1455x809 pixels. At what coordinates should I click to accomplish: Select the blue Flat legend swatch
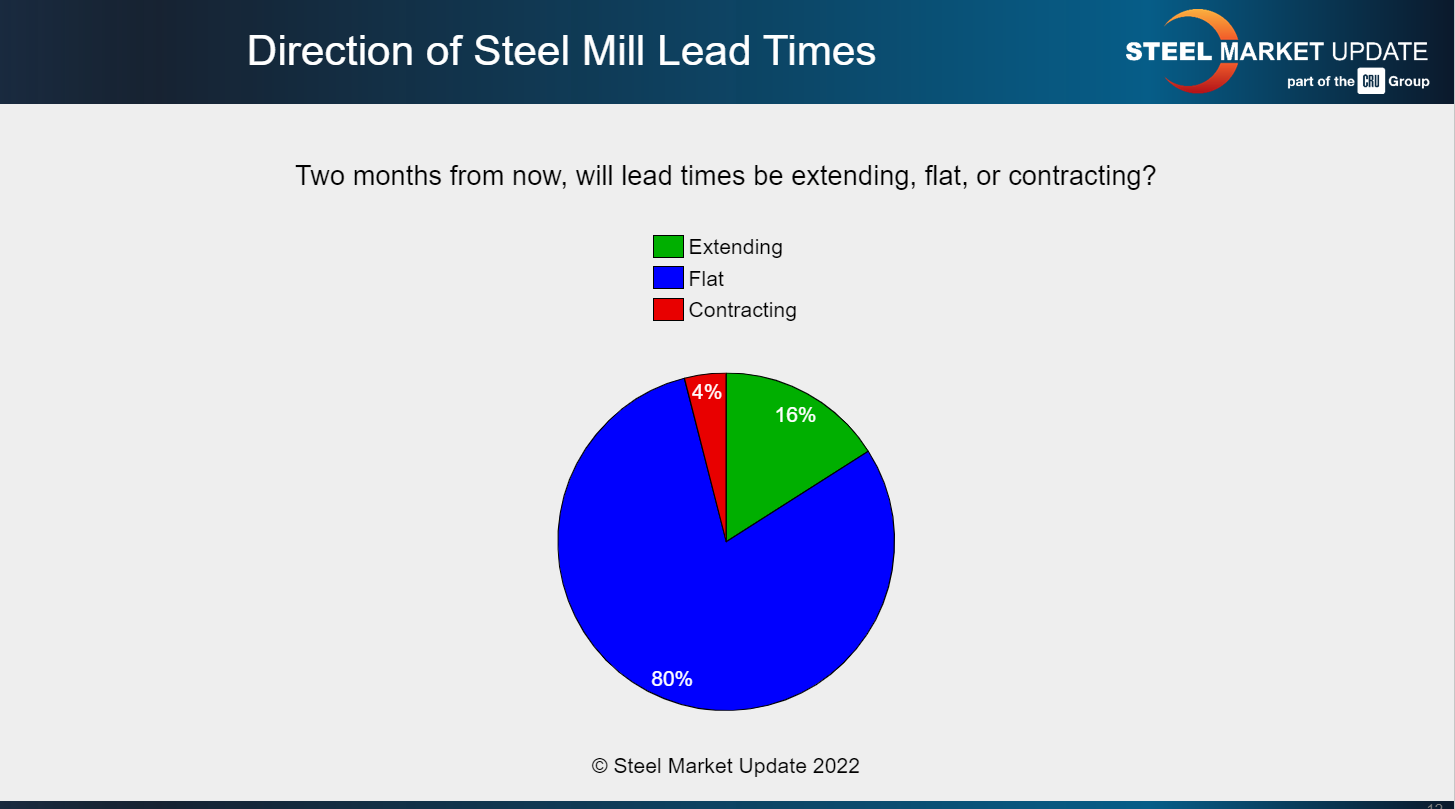(668, 278)
